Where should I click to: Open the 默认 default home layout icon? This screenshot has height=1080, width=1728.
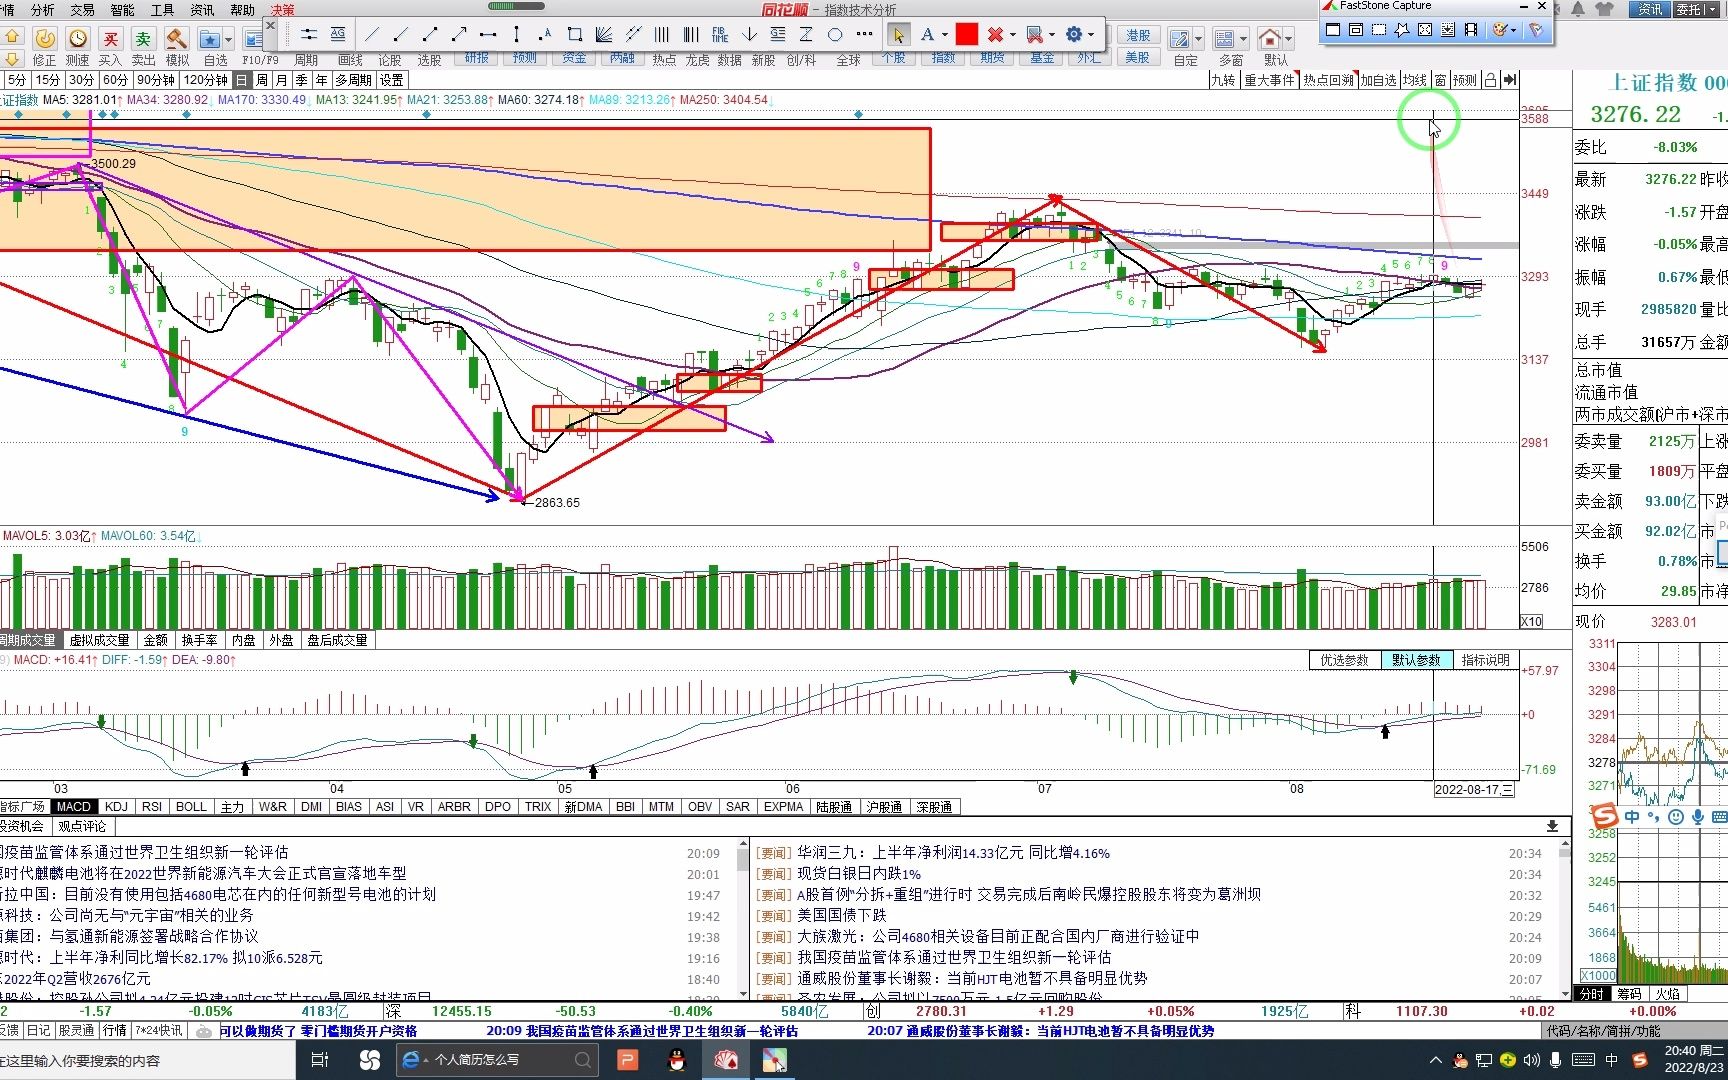pyautogui.click(x=1269, y=39)
